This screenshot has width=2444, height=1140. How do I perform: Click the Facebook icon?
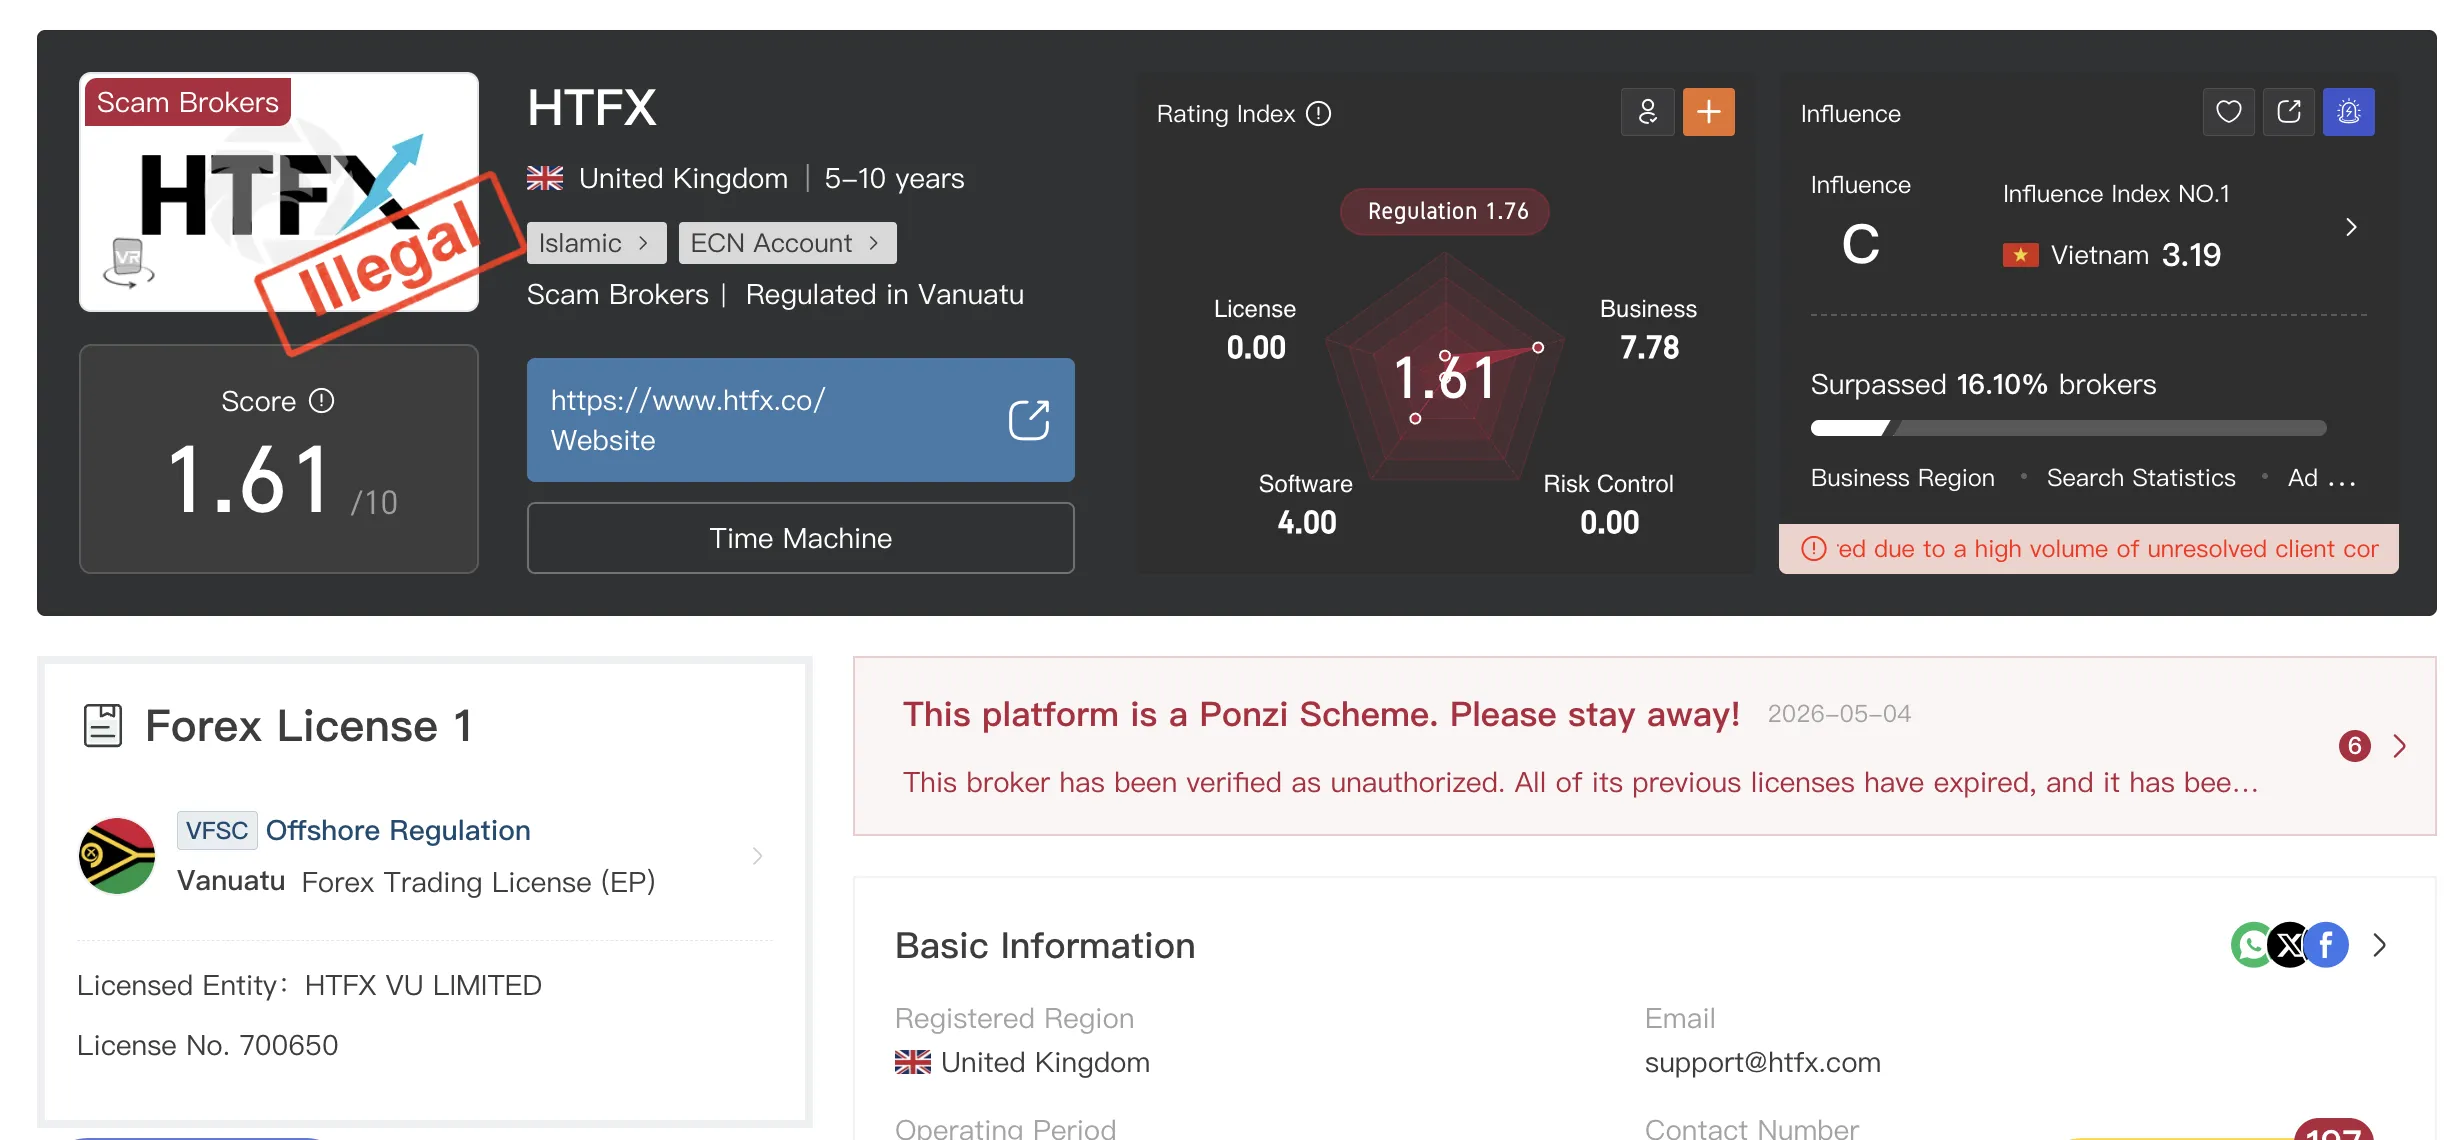2327,945
